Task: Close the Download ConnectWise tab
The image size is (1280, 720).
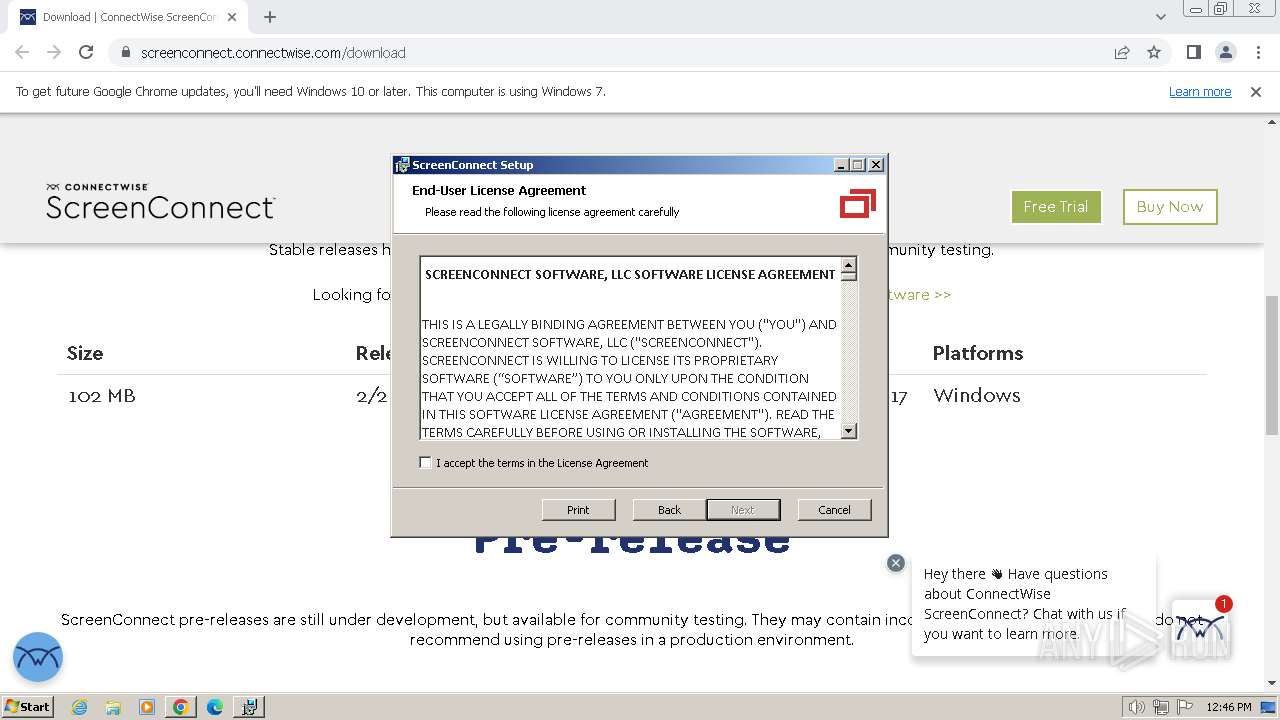Action: pyautogui.click(x=234, y=17)
